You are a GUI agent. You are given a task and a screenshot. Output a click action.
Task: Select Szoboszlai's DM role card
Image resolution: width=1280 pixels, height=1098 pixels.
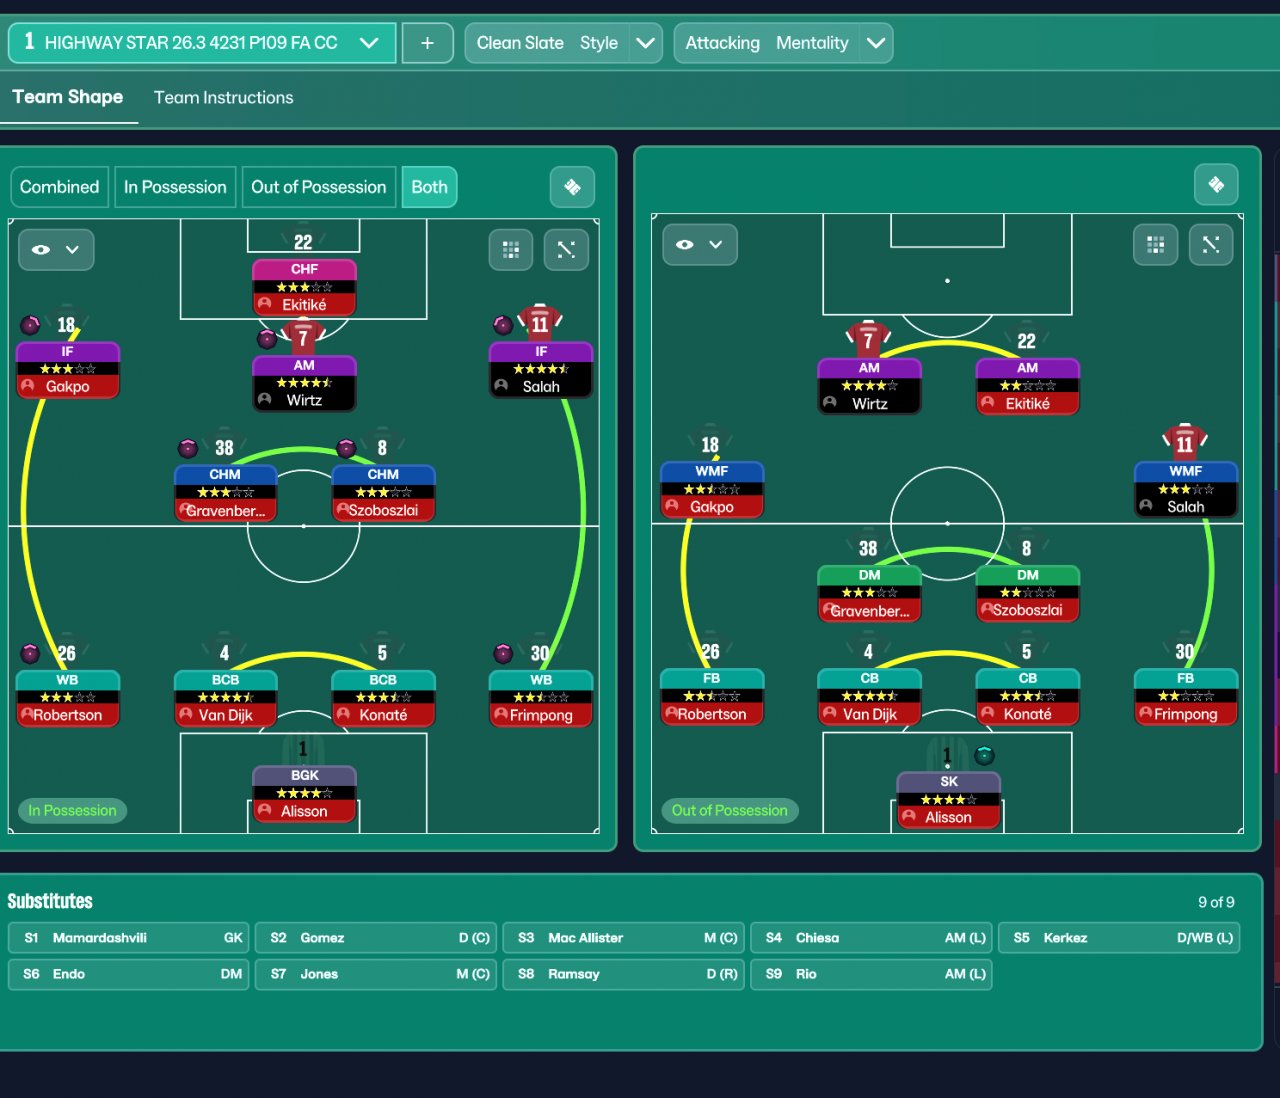pos(1027,593)
